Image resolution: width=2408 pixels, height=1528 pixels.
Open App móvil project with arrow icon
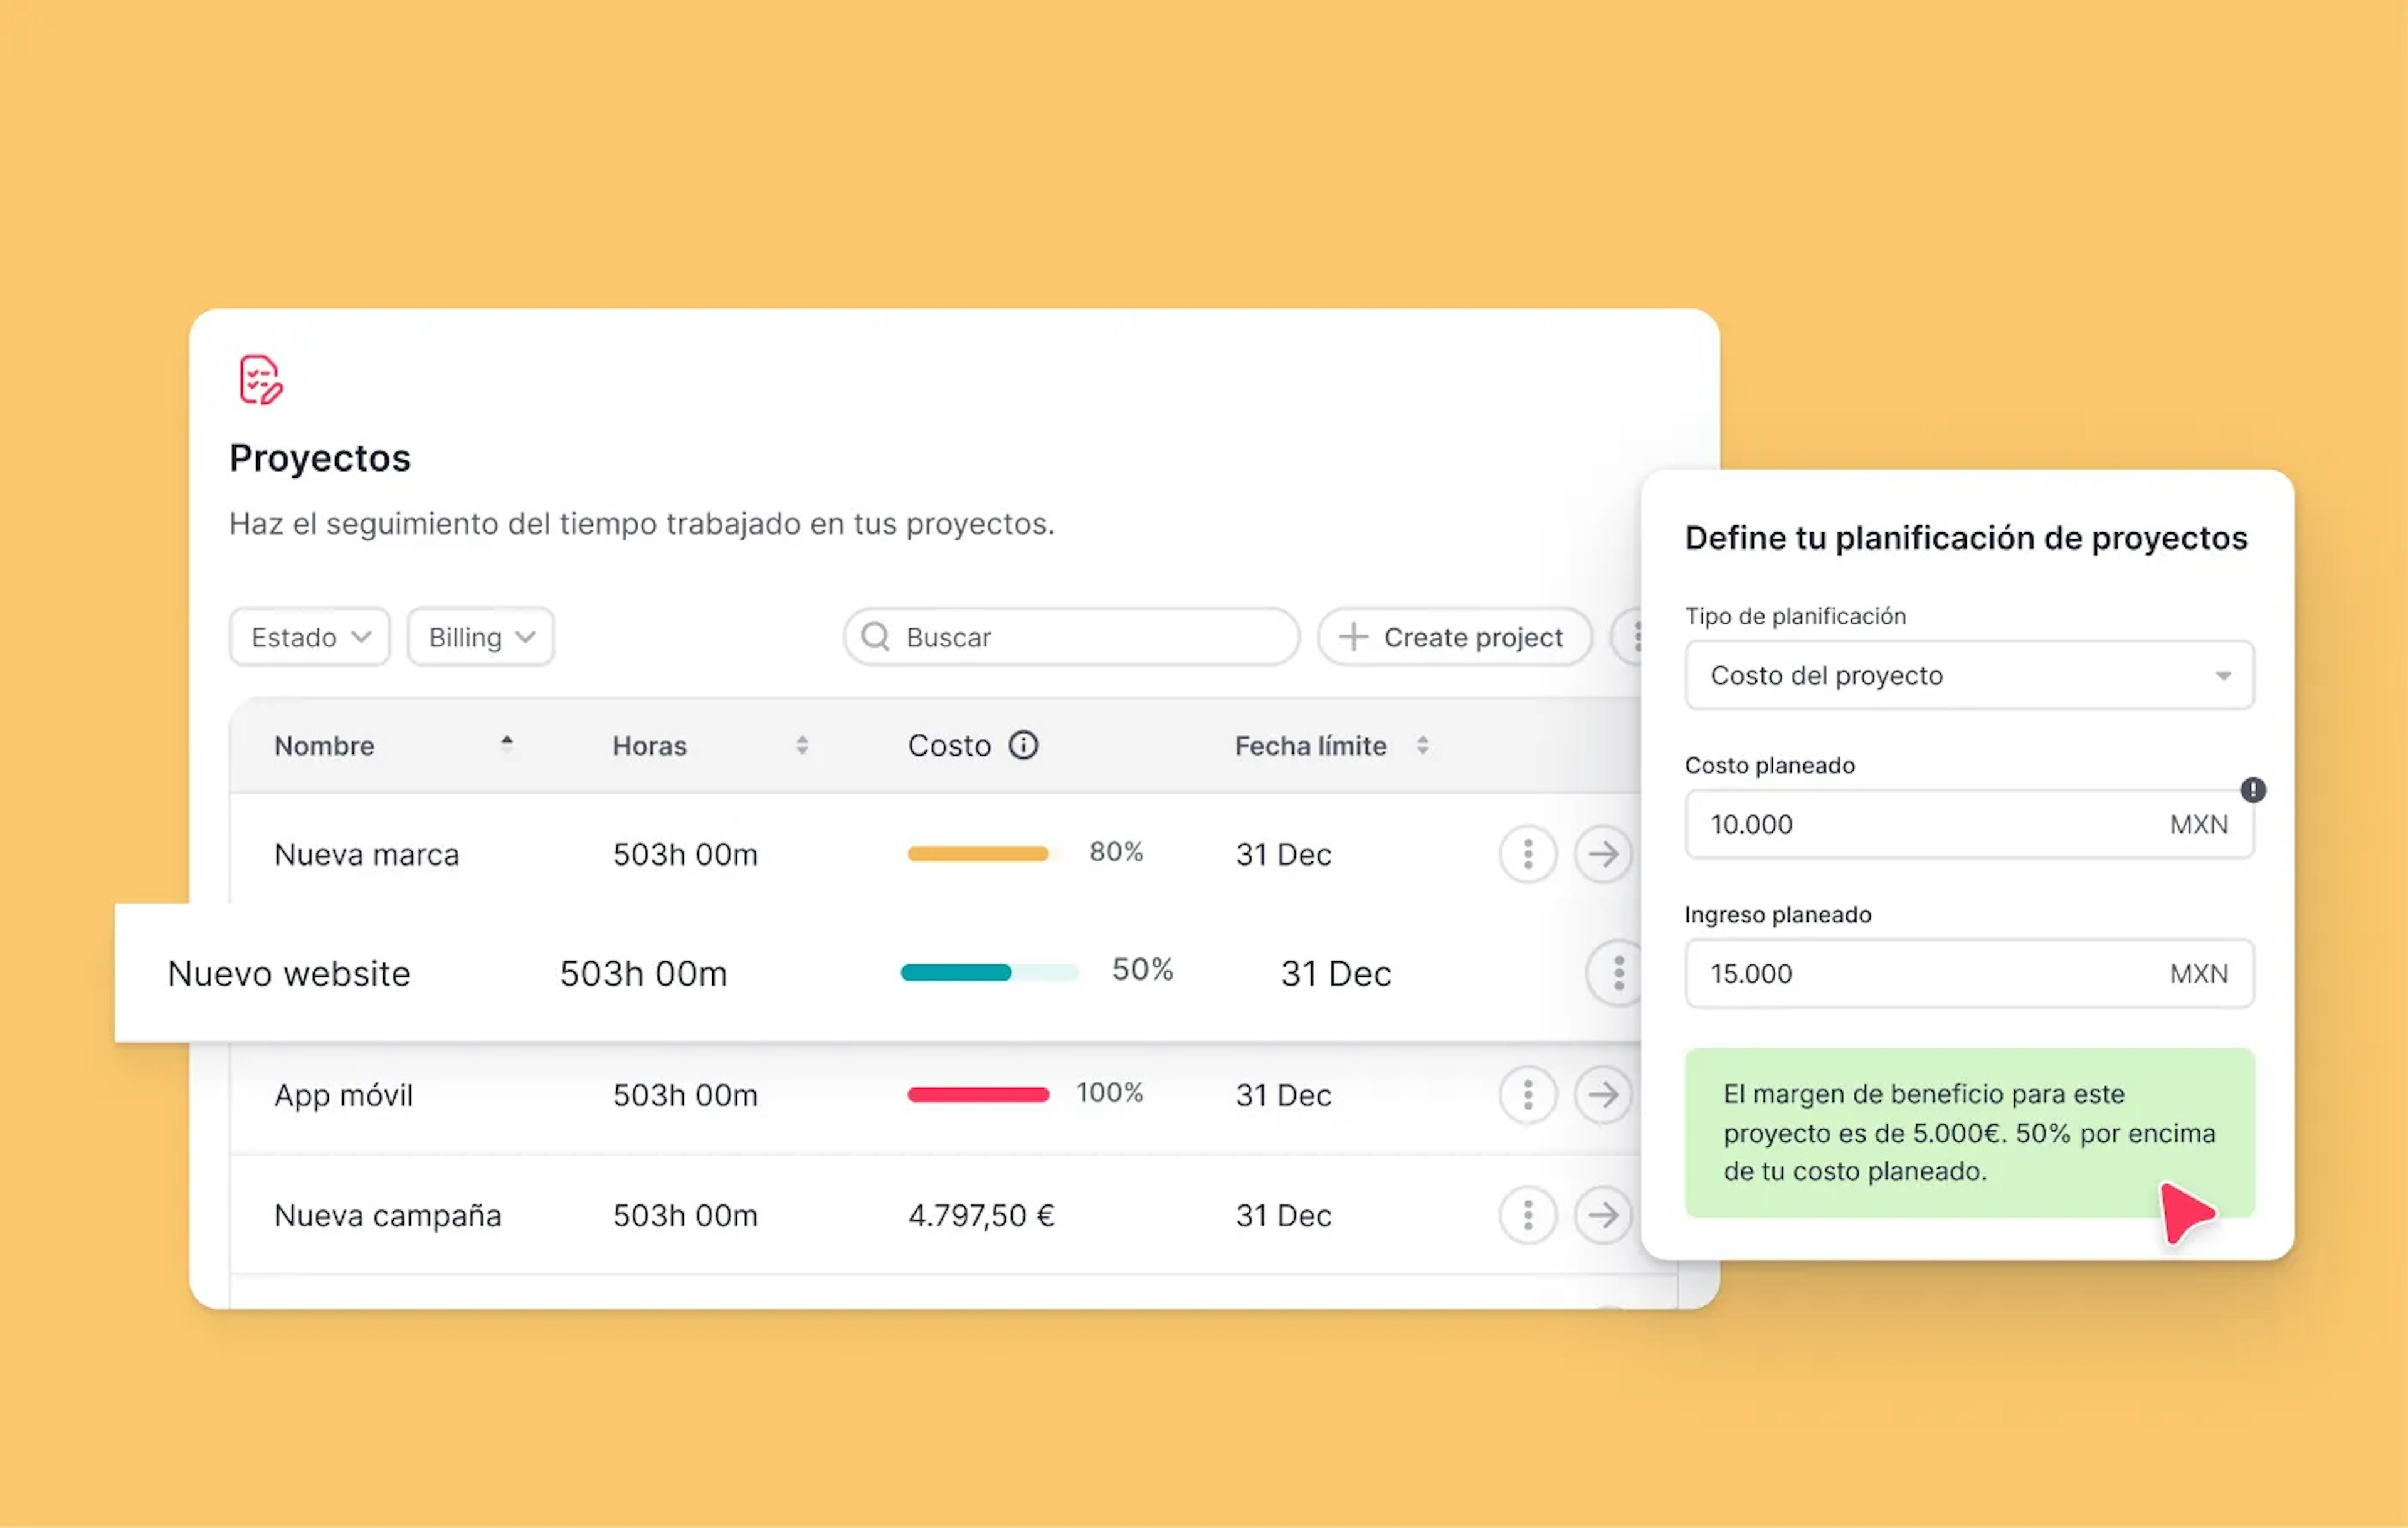point(1603,1095)
